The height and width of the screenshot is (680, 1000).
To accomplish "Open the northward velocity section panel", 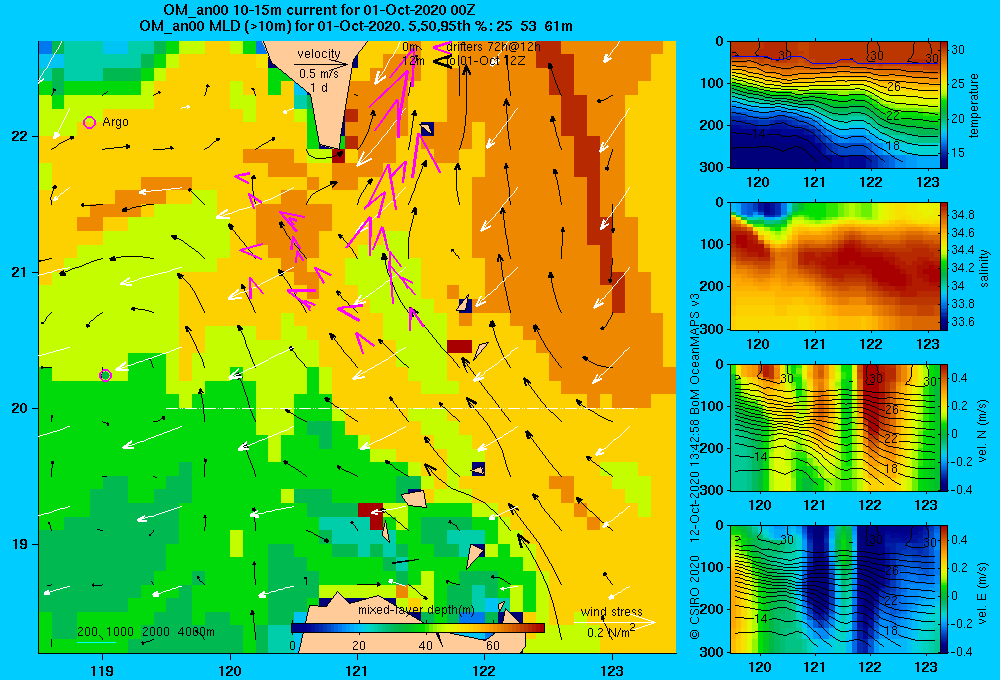I will tap(834, 427).
